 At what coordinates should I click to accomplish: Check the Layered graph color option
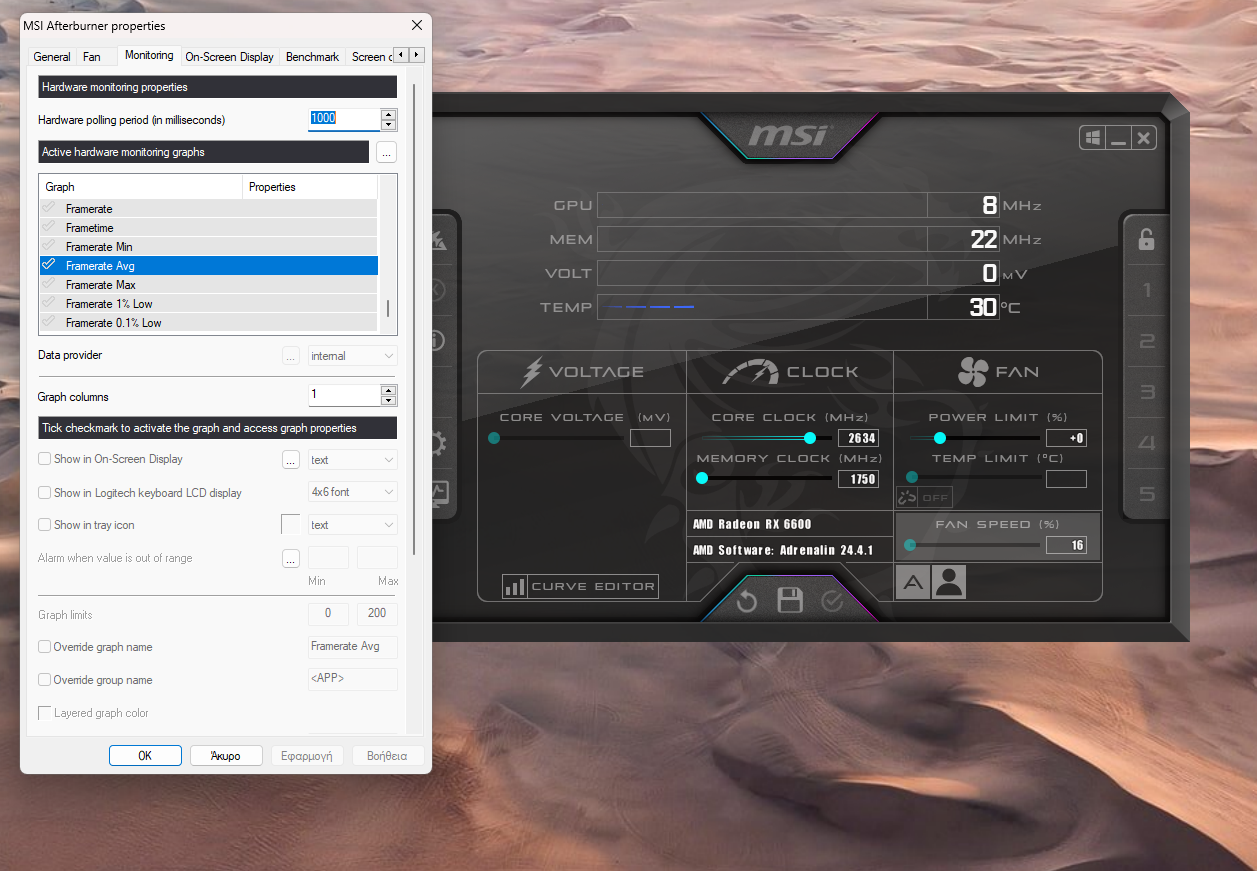tap(44, 713)
